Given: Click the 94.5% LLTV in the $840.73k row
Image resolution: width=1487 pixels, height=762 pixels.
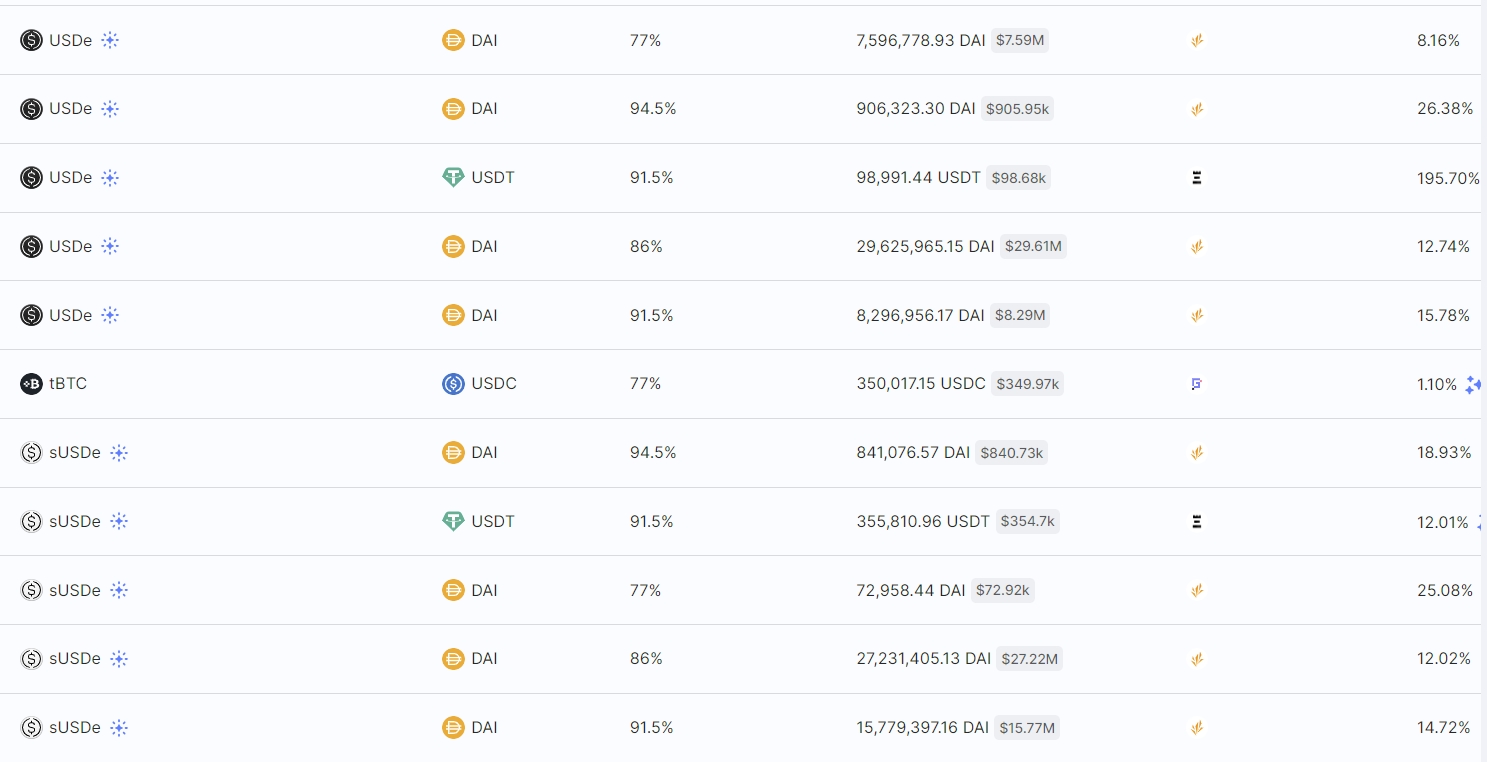Looking at the screenshot, I should point(653,453).
